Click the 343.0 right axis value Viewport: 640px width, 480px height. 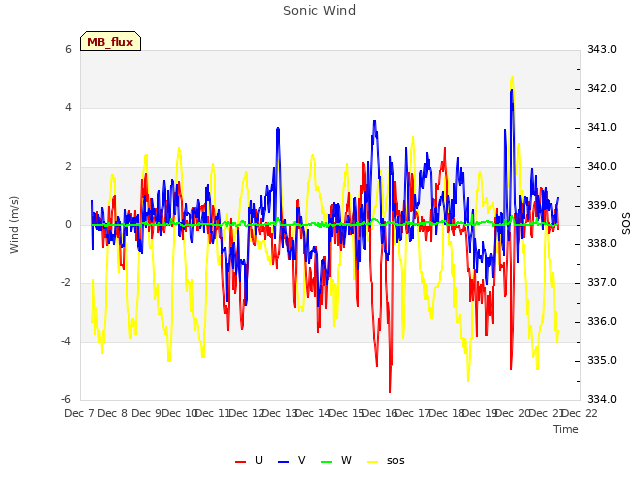pos(602,49)
